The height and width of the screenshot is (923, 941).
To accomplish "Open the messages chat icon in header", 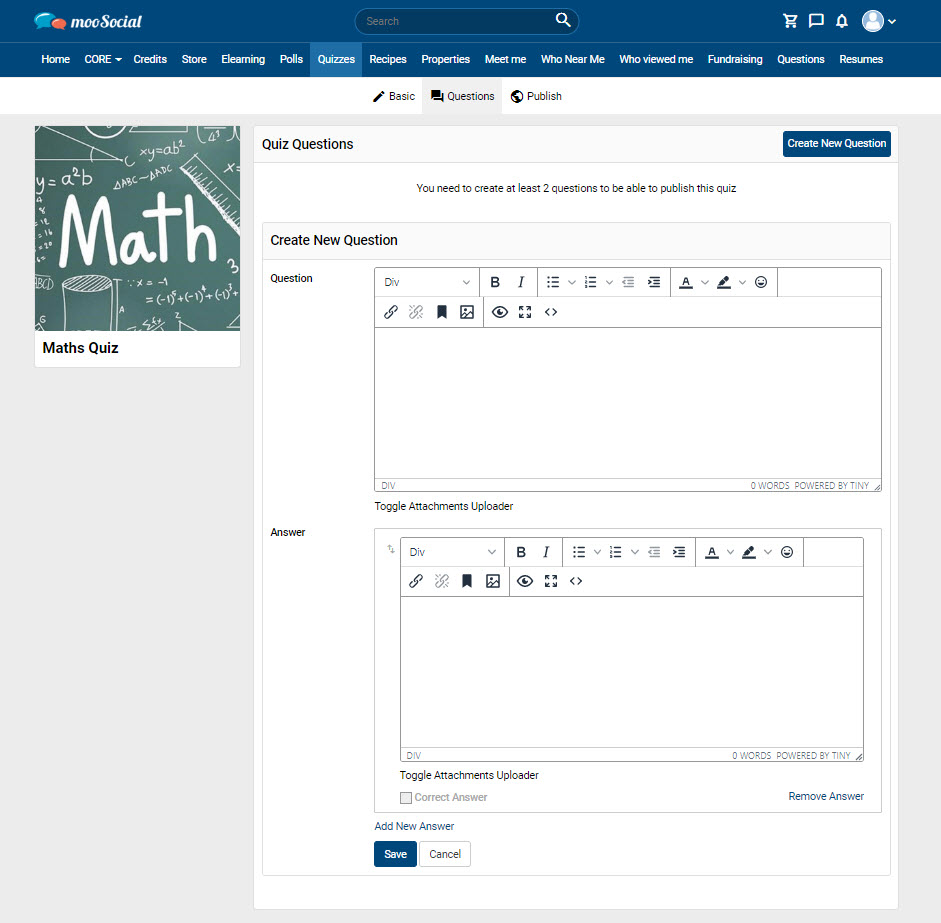I will click(x=816, y=21).
